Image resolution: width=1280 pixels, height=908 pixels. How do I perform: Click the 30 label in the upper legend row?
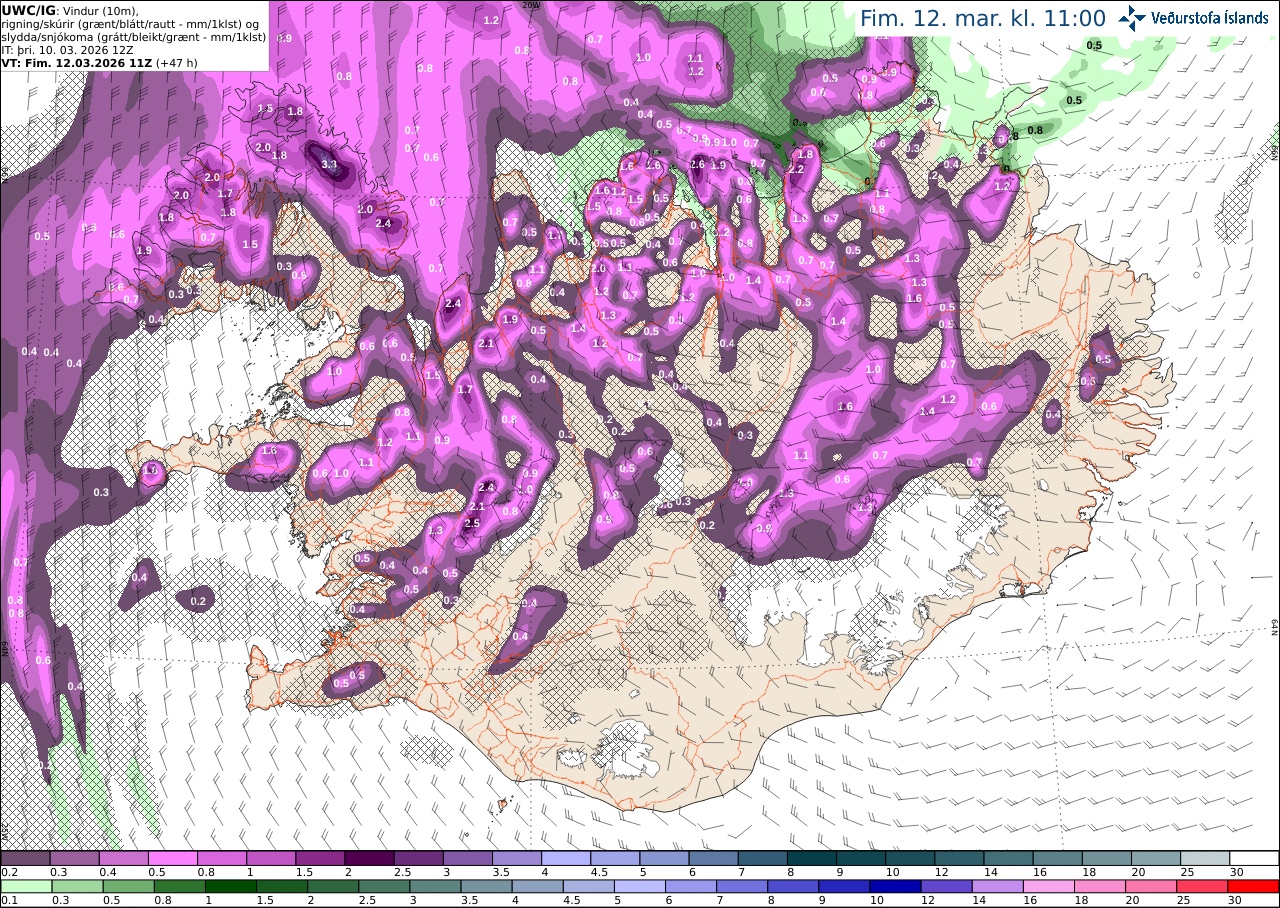point(1236,872)
